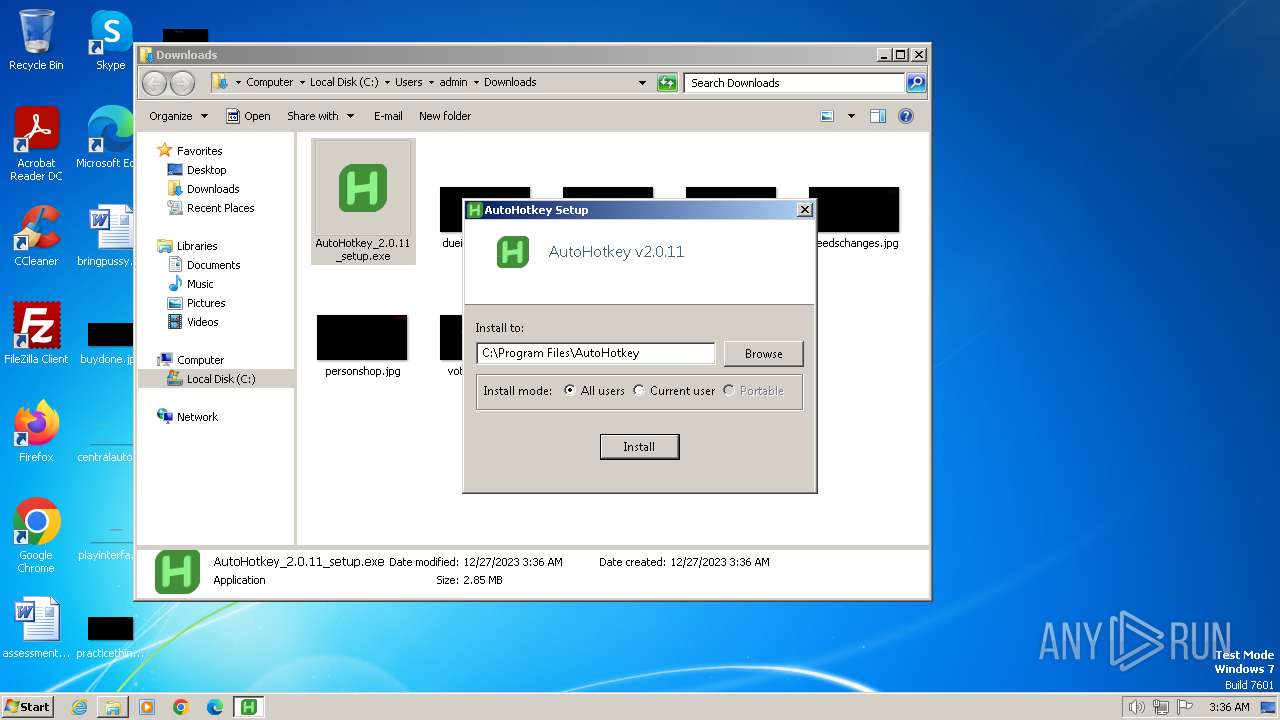Click the AutoHotkey logo in the setup dialog
The height and width of the screenshot is (720, 1280).
point(513,252)
